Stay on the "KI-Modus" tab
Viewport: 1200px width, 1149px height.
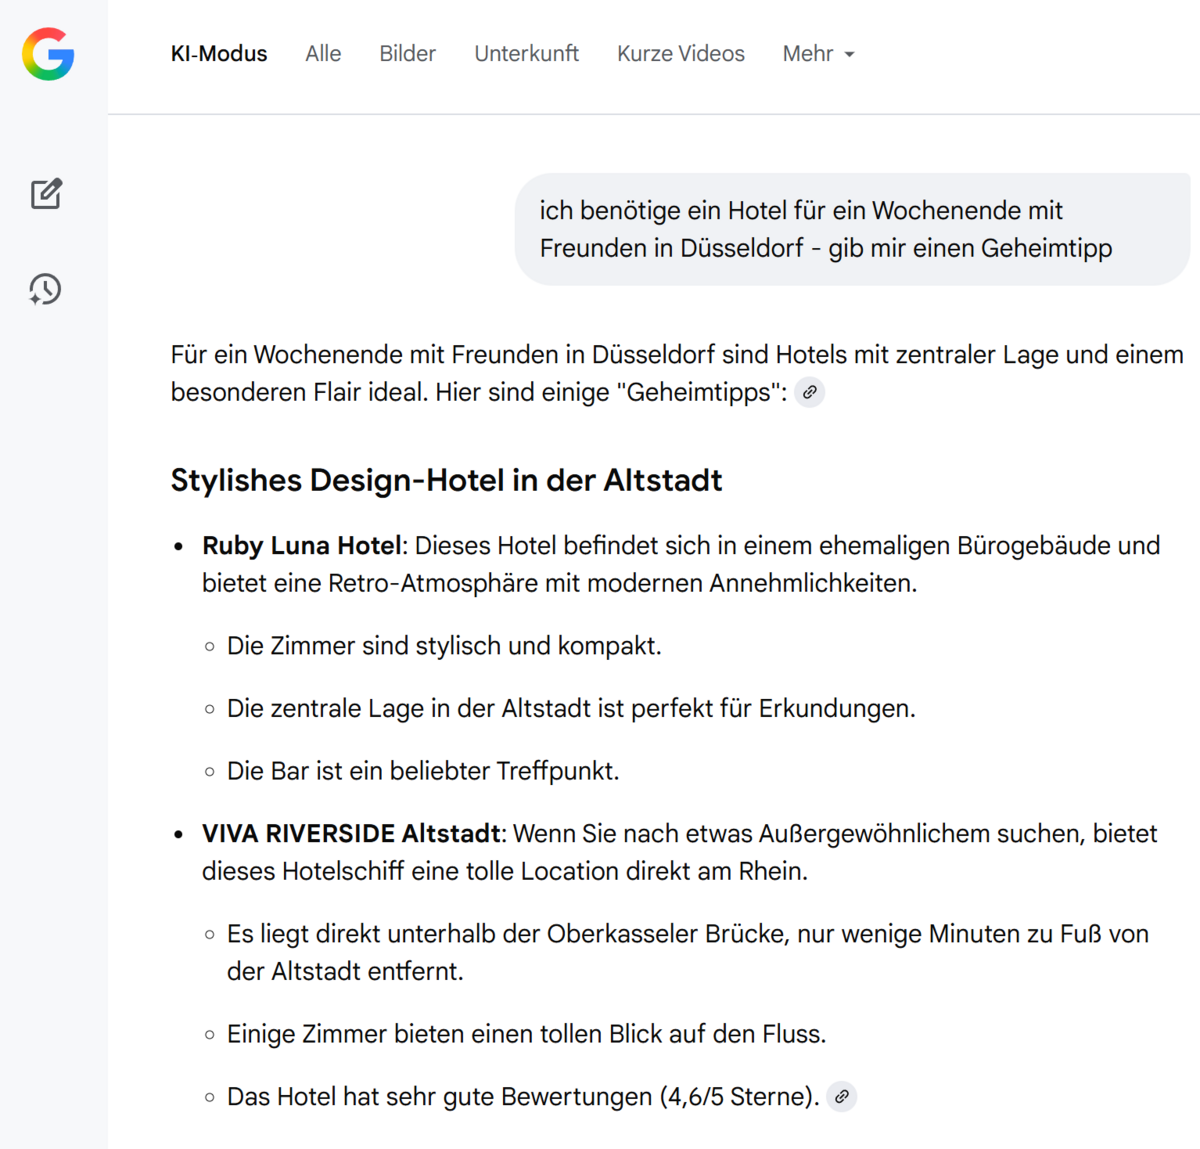click(219, 54)
